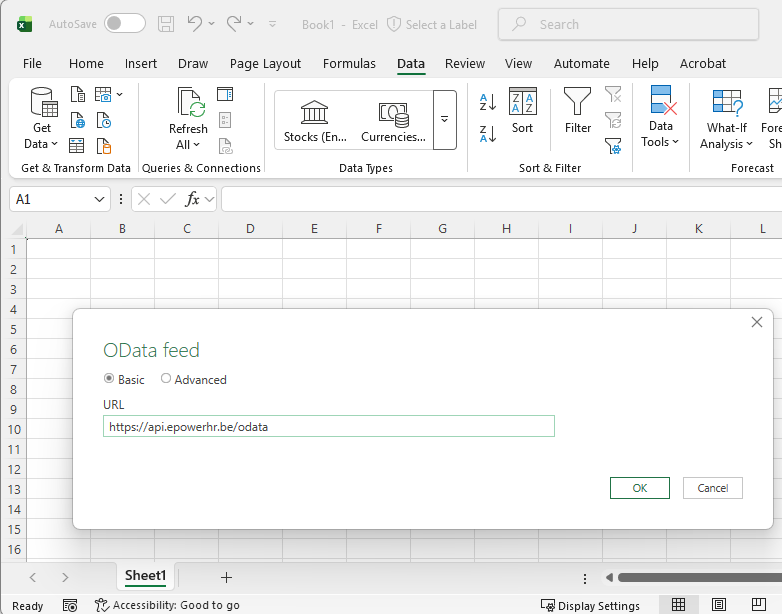Viewport: 782px width, 614px height.
Task: Open the Automate tab
Action: 582,64
